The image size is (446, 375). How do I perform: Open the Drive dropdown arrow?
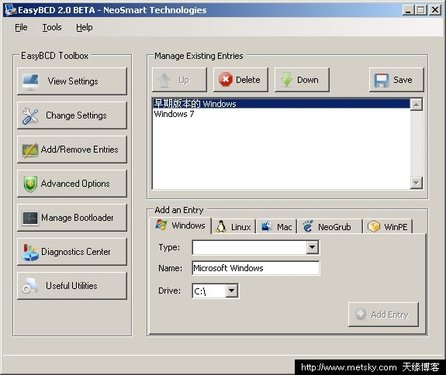231,291
